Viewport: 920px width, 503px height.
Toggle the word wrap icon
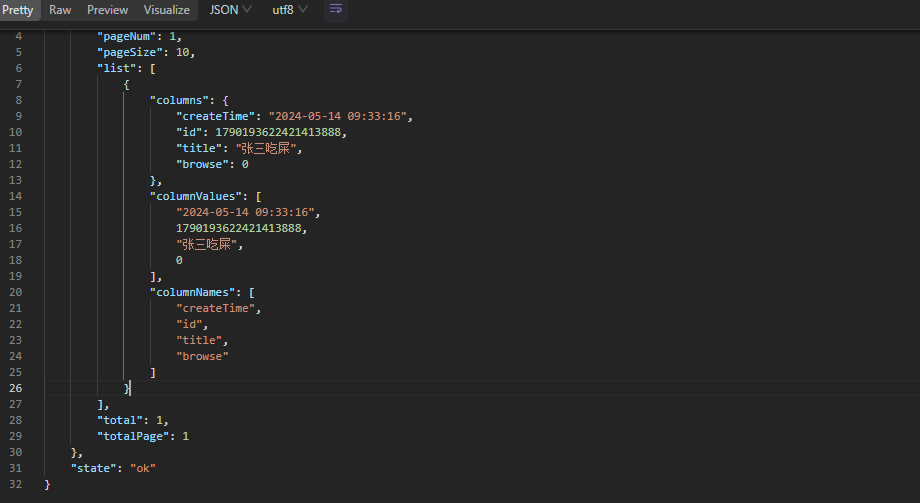click(x=336, y=10)
